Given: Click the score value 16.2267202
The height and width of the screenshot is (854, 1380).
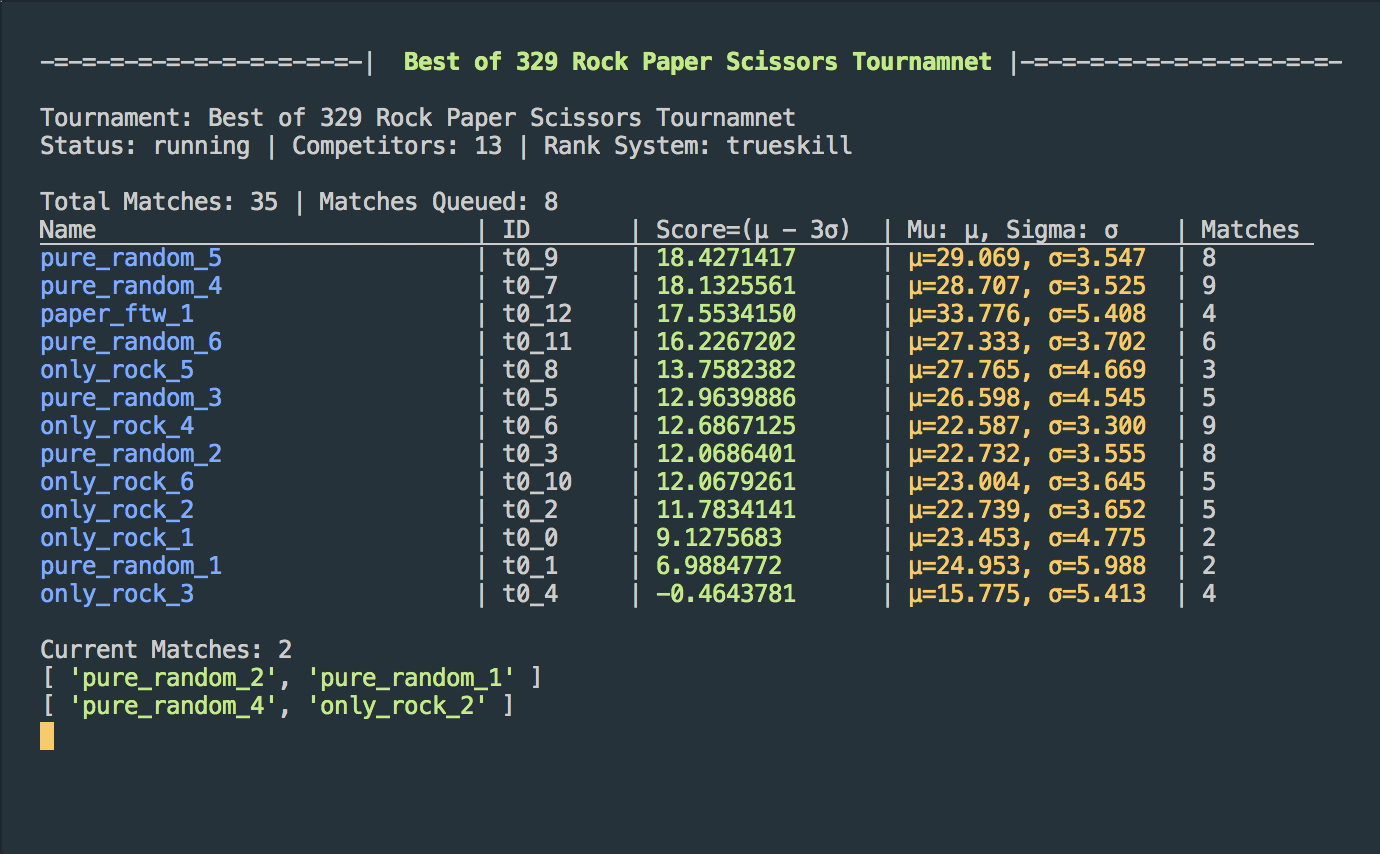Looking at the screenshot, I should click(x=726, y=342).
